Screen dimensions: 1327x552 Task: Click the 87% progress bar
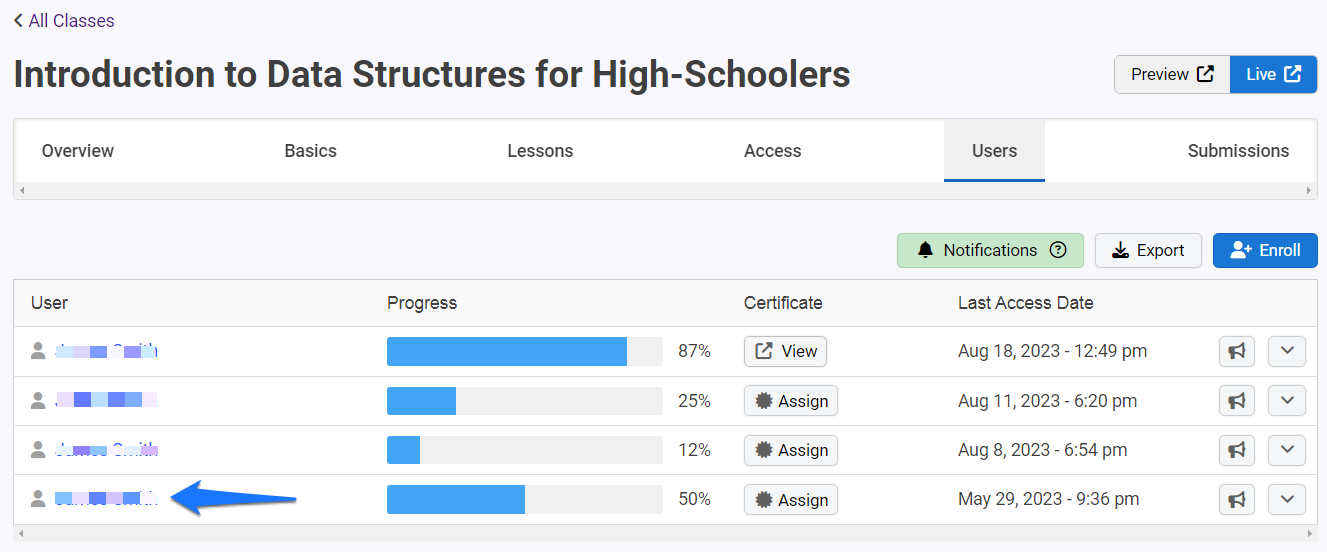pos(525,351)
